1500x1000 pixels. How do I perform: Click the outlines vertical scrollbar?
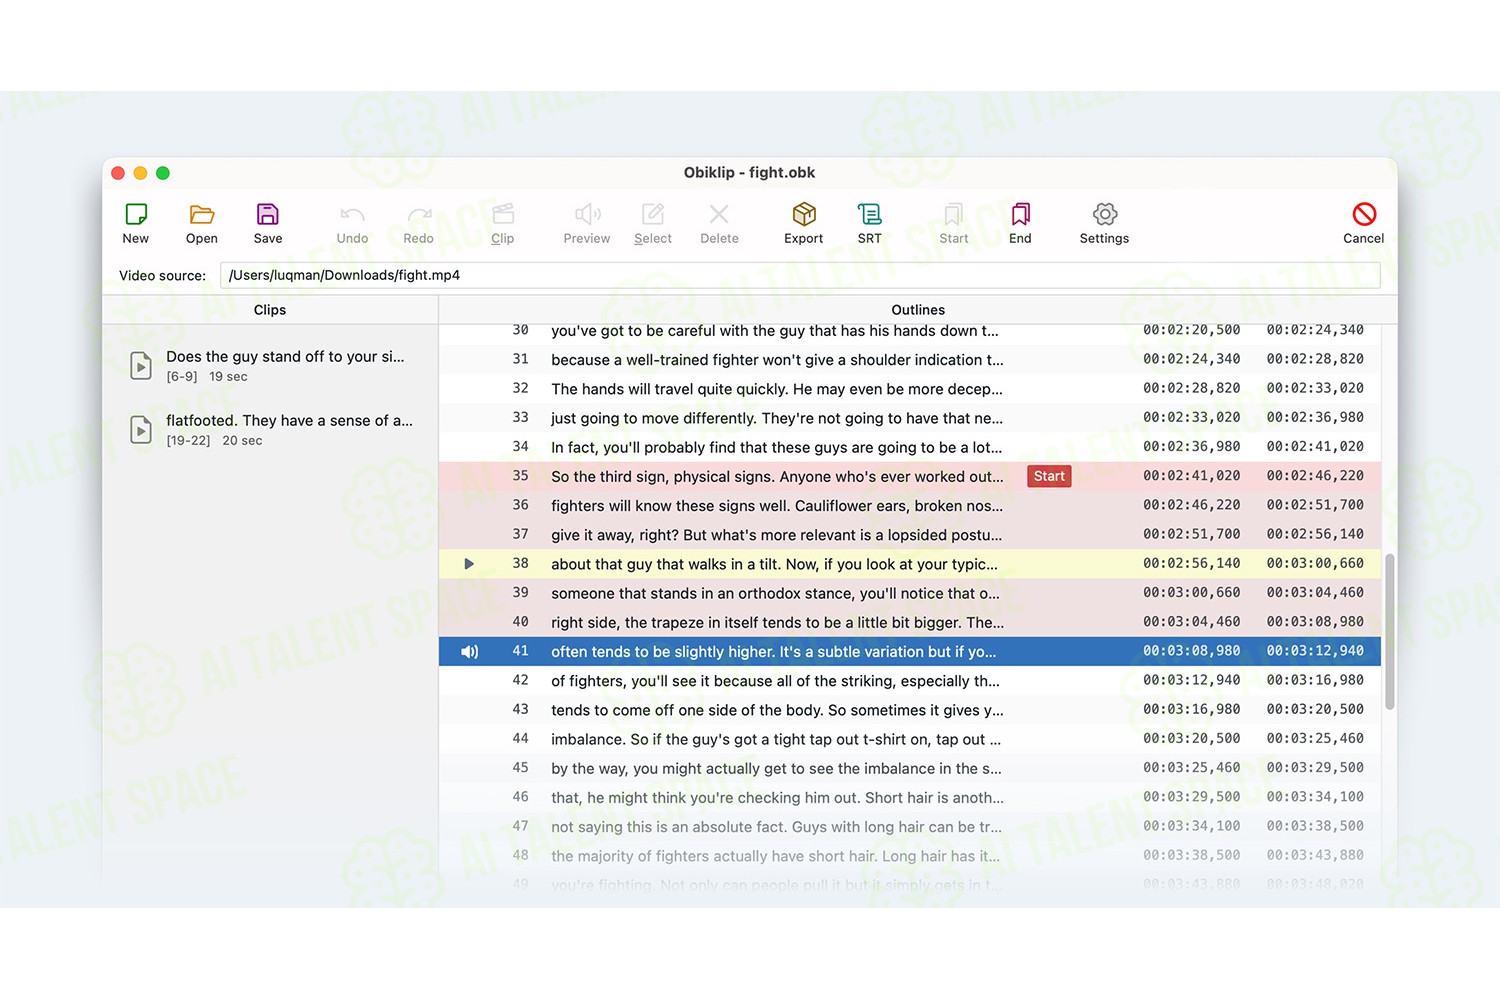pyautogui.click(x=1389, y=630)
